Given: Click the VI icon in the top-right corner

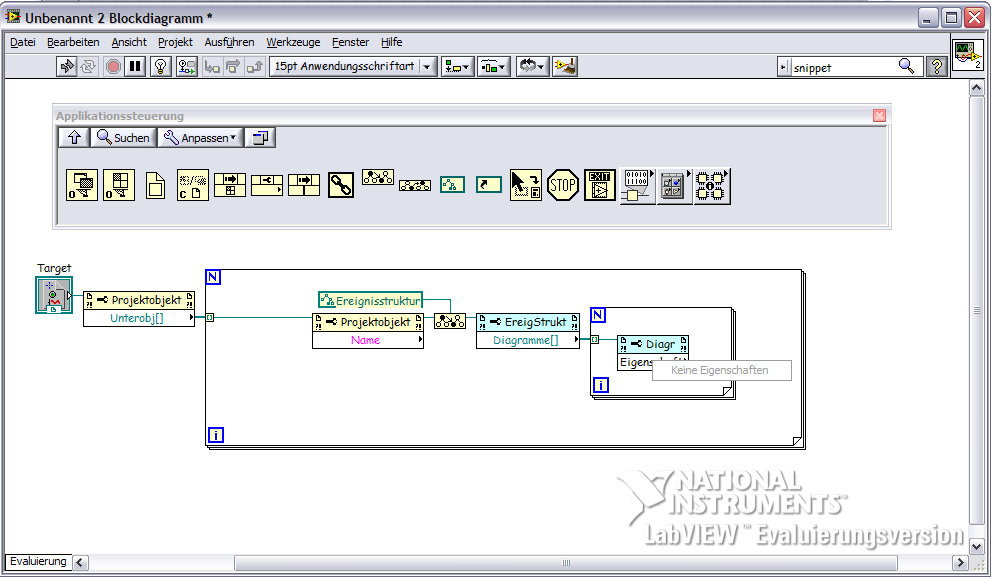Looking at the screenshot, I should click(x=967, y=55).
